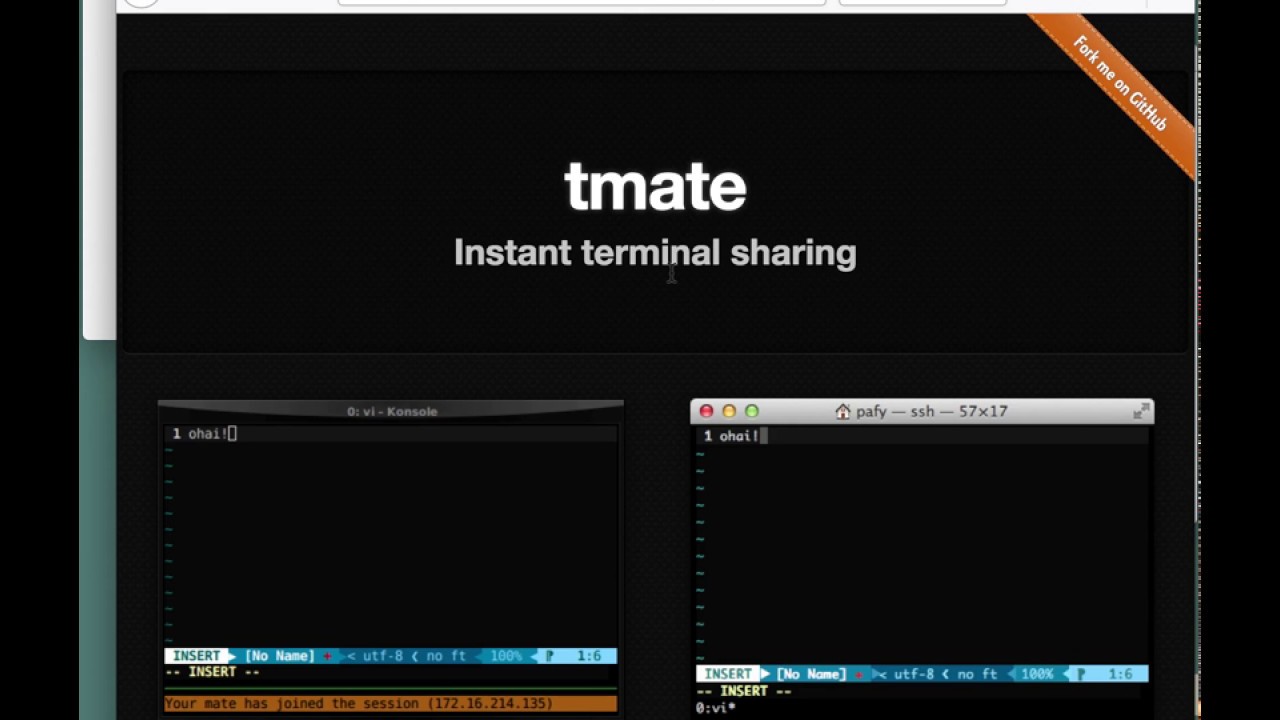
Task: Click the pafy — ssh — 57×17 title
Action: click(x=931, y=411)
